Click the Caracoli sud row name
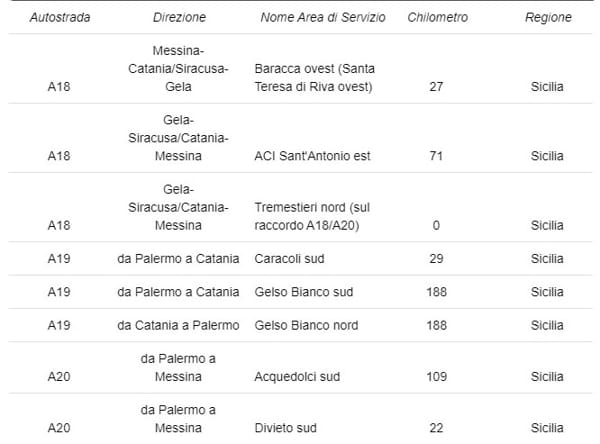This screenshot has height=444, width=600. [x=289, y=259]
